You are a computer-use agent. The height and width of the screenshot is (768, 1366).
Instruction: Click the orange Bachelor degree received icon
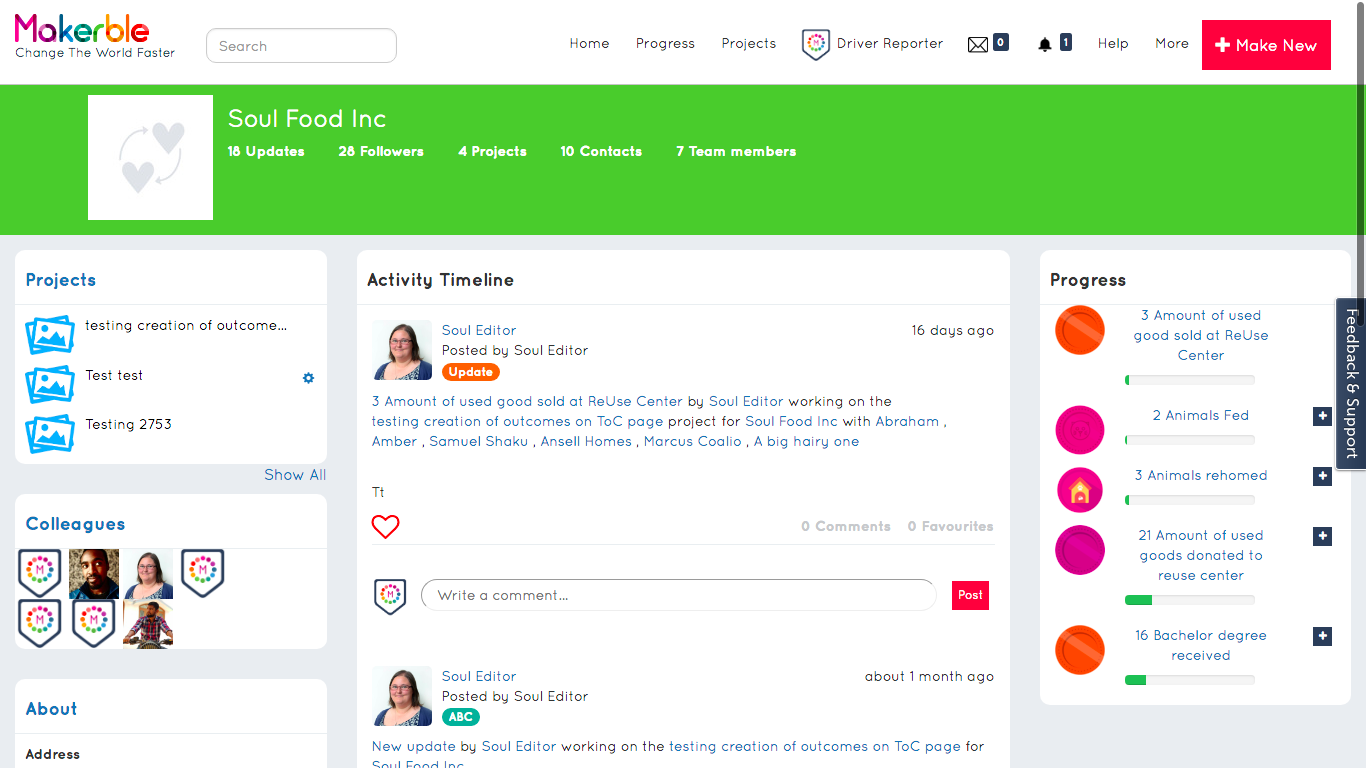point(1080,650)
